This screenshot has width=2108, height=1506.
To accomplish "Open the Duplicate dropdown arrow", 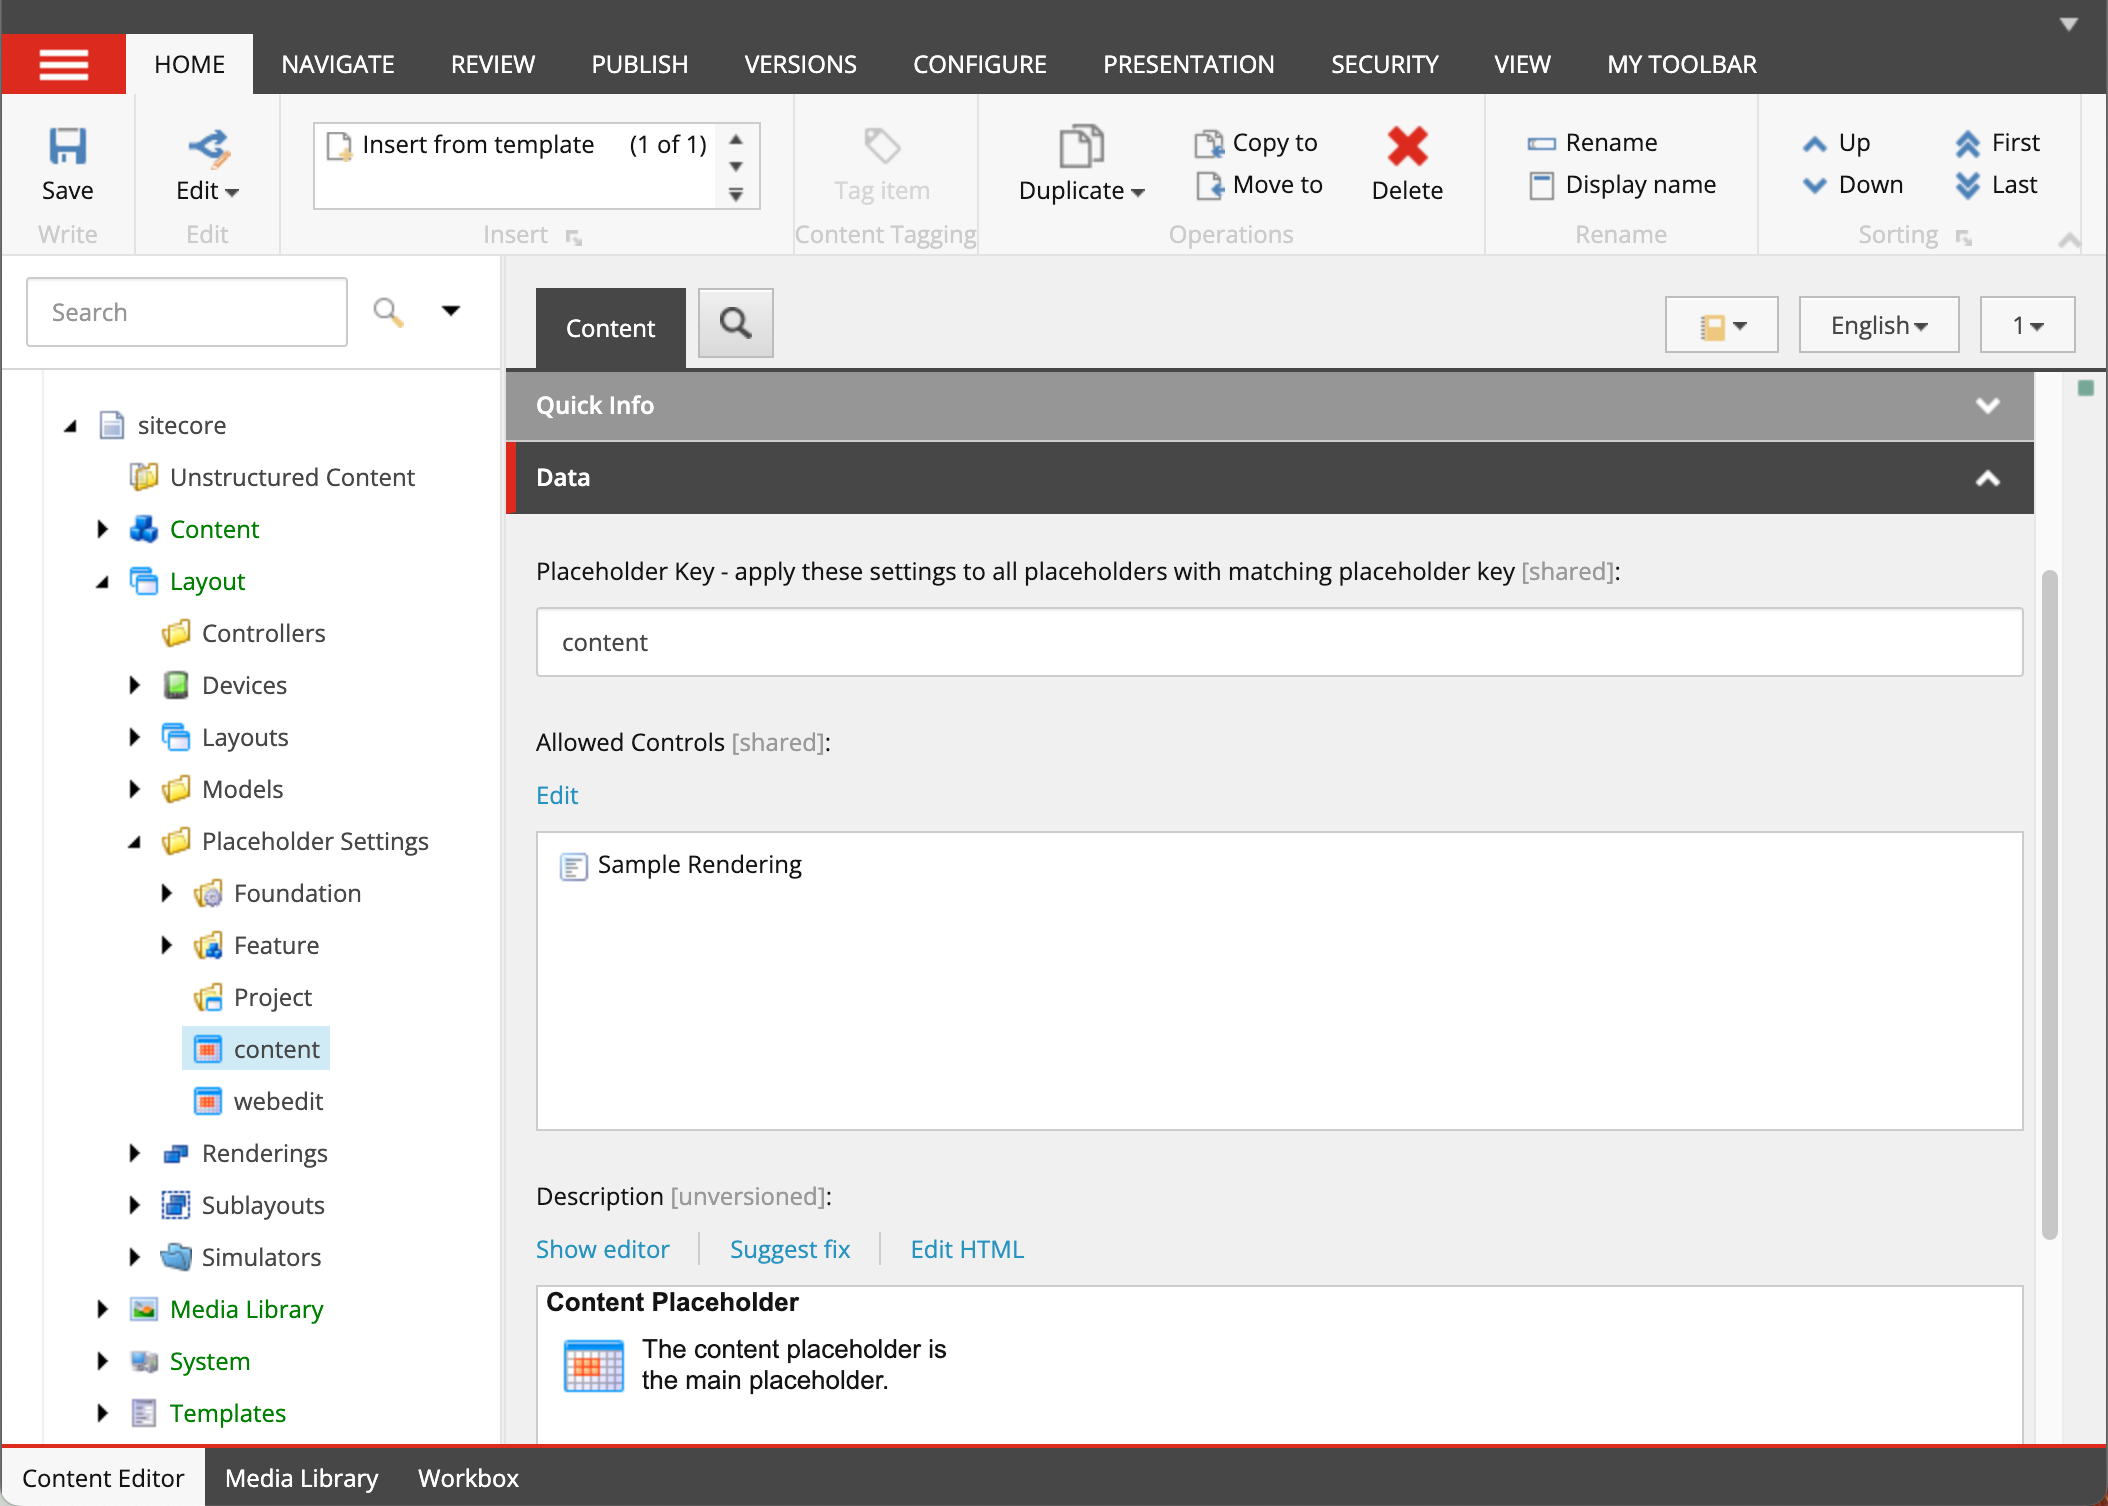I will pos(1138,192).
